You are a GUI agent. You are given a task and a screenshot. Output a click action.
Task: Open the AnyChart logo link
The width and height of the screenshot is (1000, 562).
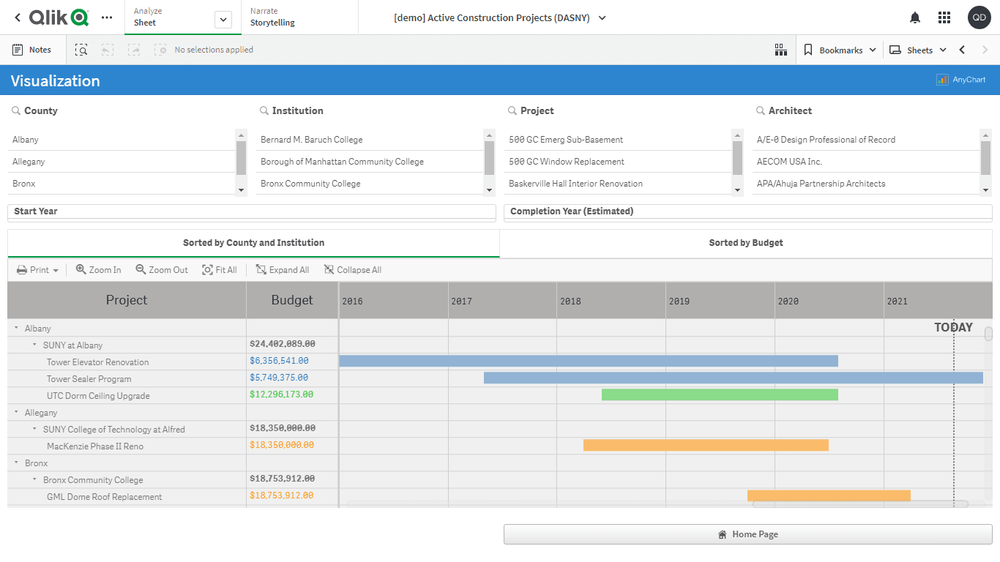coord(961,80)
